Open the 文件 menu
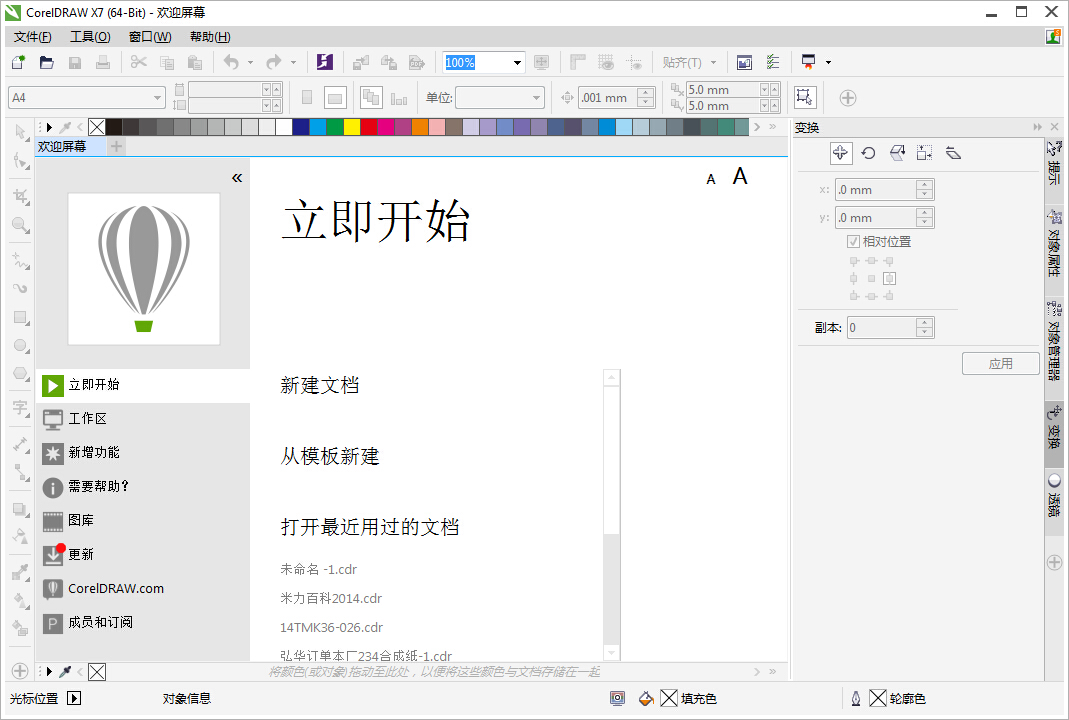This screenshot has width=1069, height=720. tap(33, 37)
